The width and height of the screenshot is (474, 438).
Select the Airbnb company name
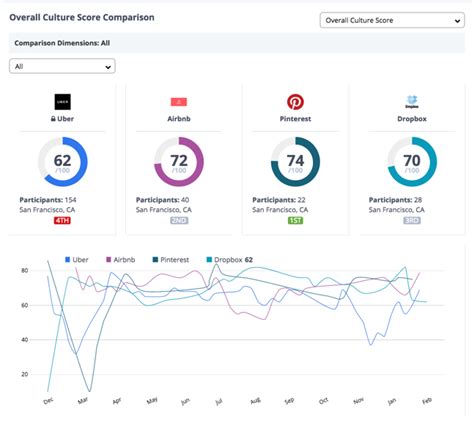179,119
